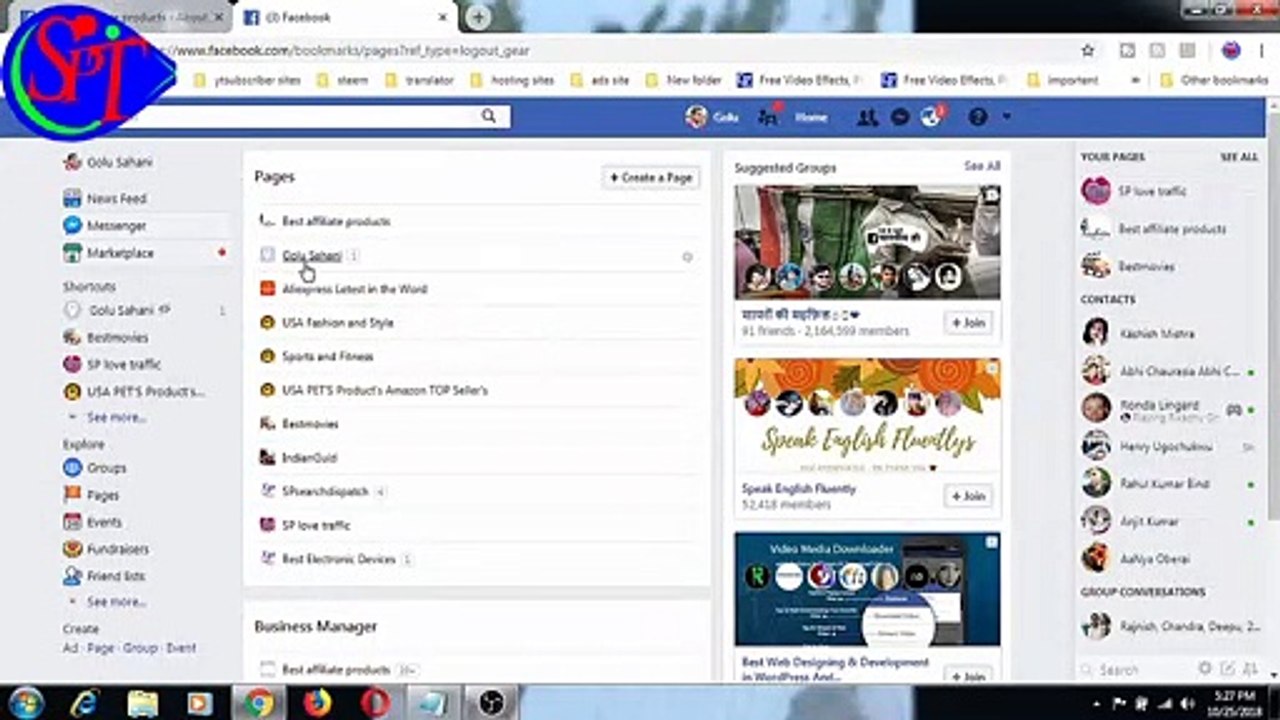Viewport: 1280px width, 720px height.
Task: Open Speak English Fluently group thumbnail
Action: [867, 415]
